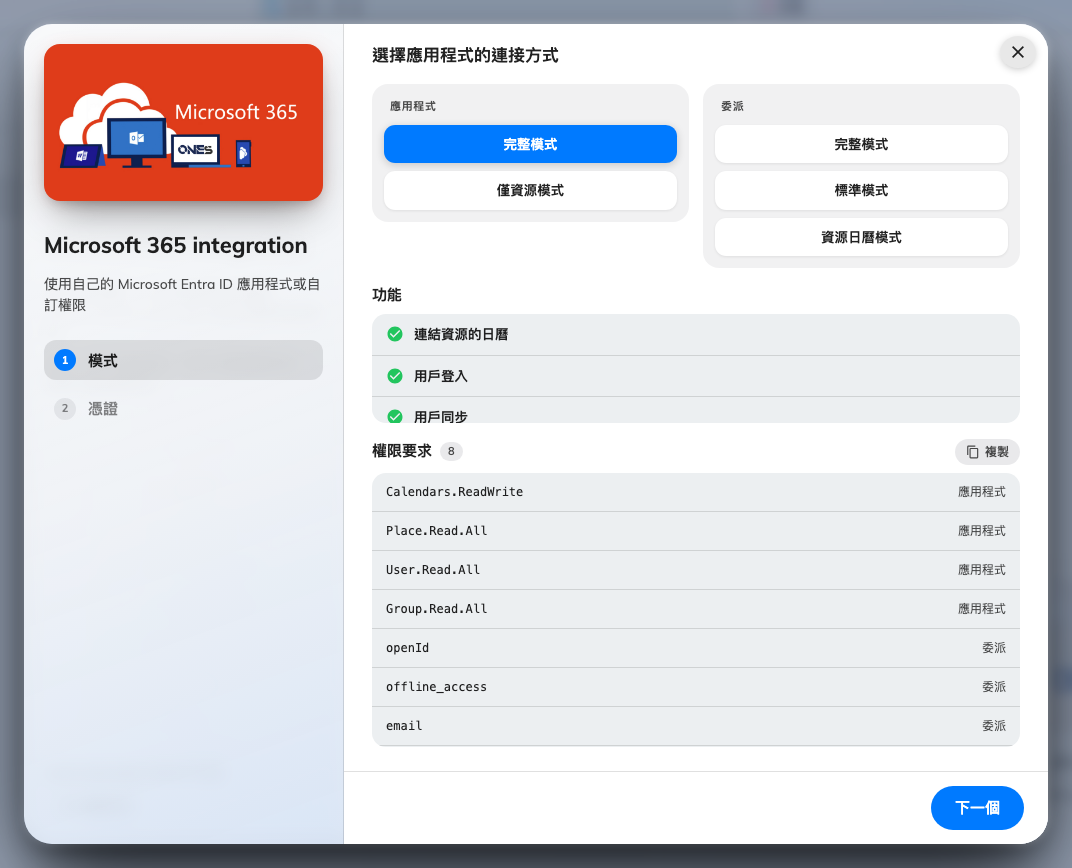Click the 委派 group label

tap(732, 106)
